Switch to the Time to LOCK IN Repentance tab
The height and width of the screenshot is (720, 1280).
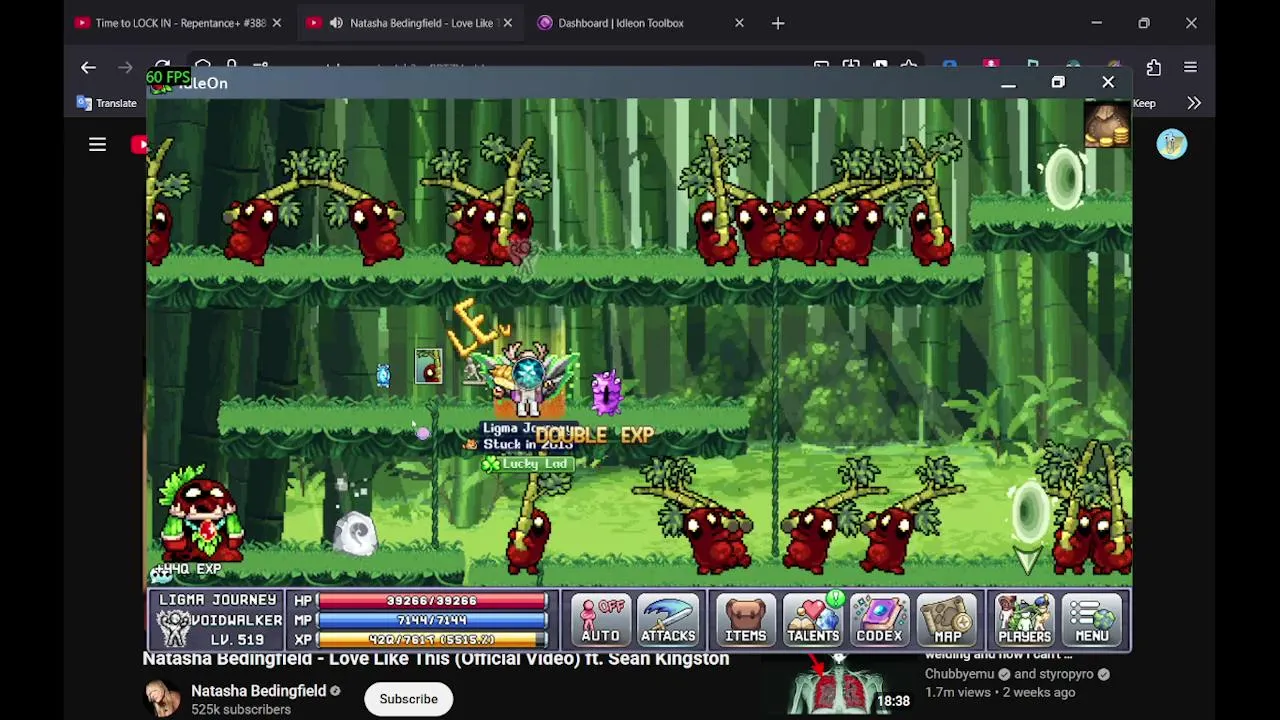click(180, 23)
